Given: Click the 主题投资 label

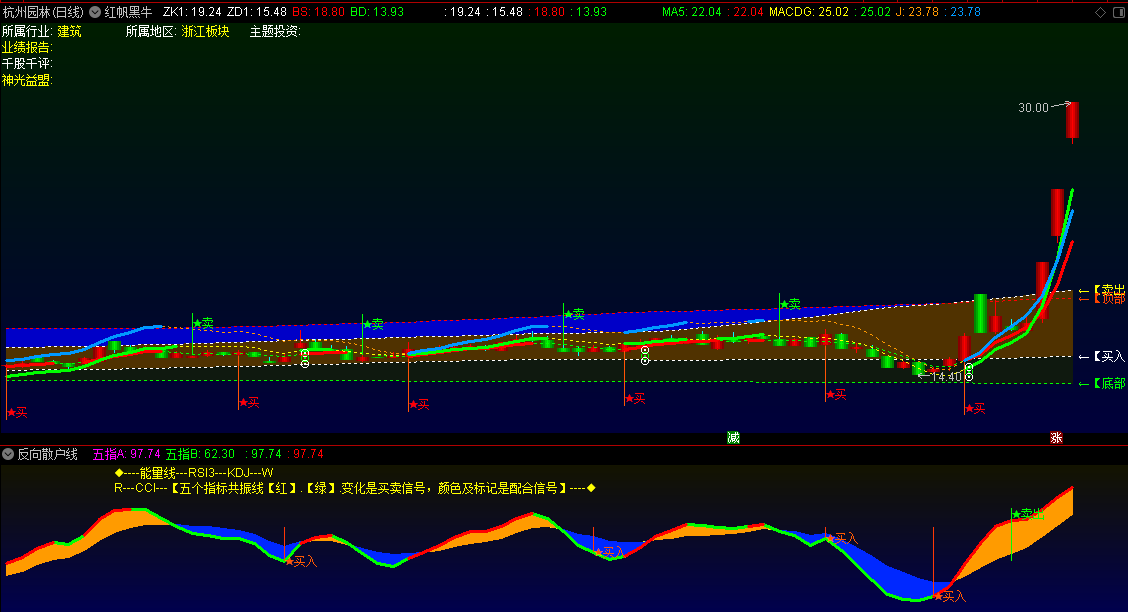Looking at the screenshot, I should coord(275,31).
